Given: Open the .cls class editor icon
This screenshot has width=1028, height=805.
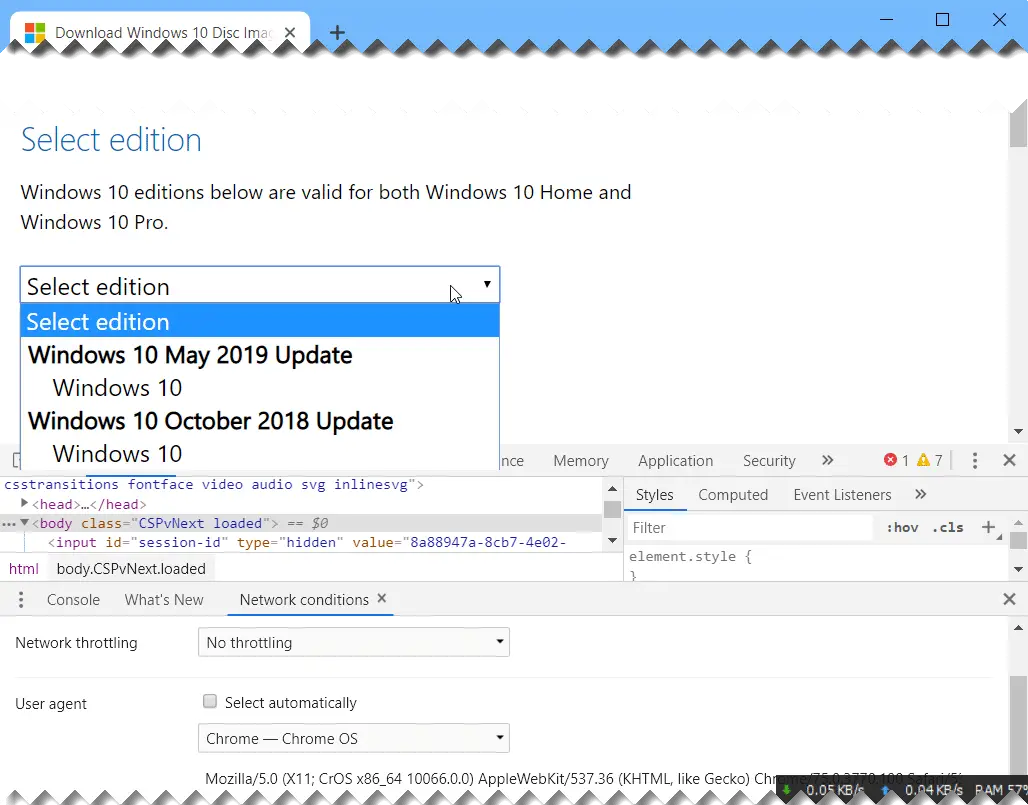Looking at the screenshot, I should click(x=948, y=527).
